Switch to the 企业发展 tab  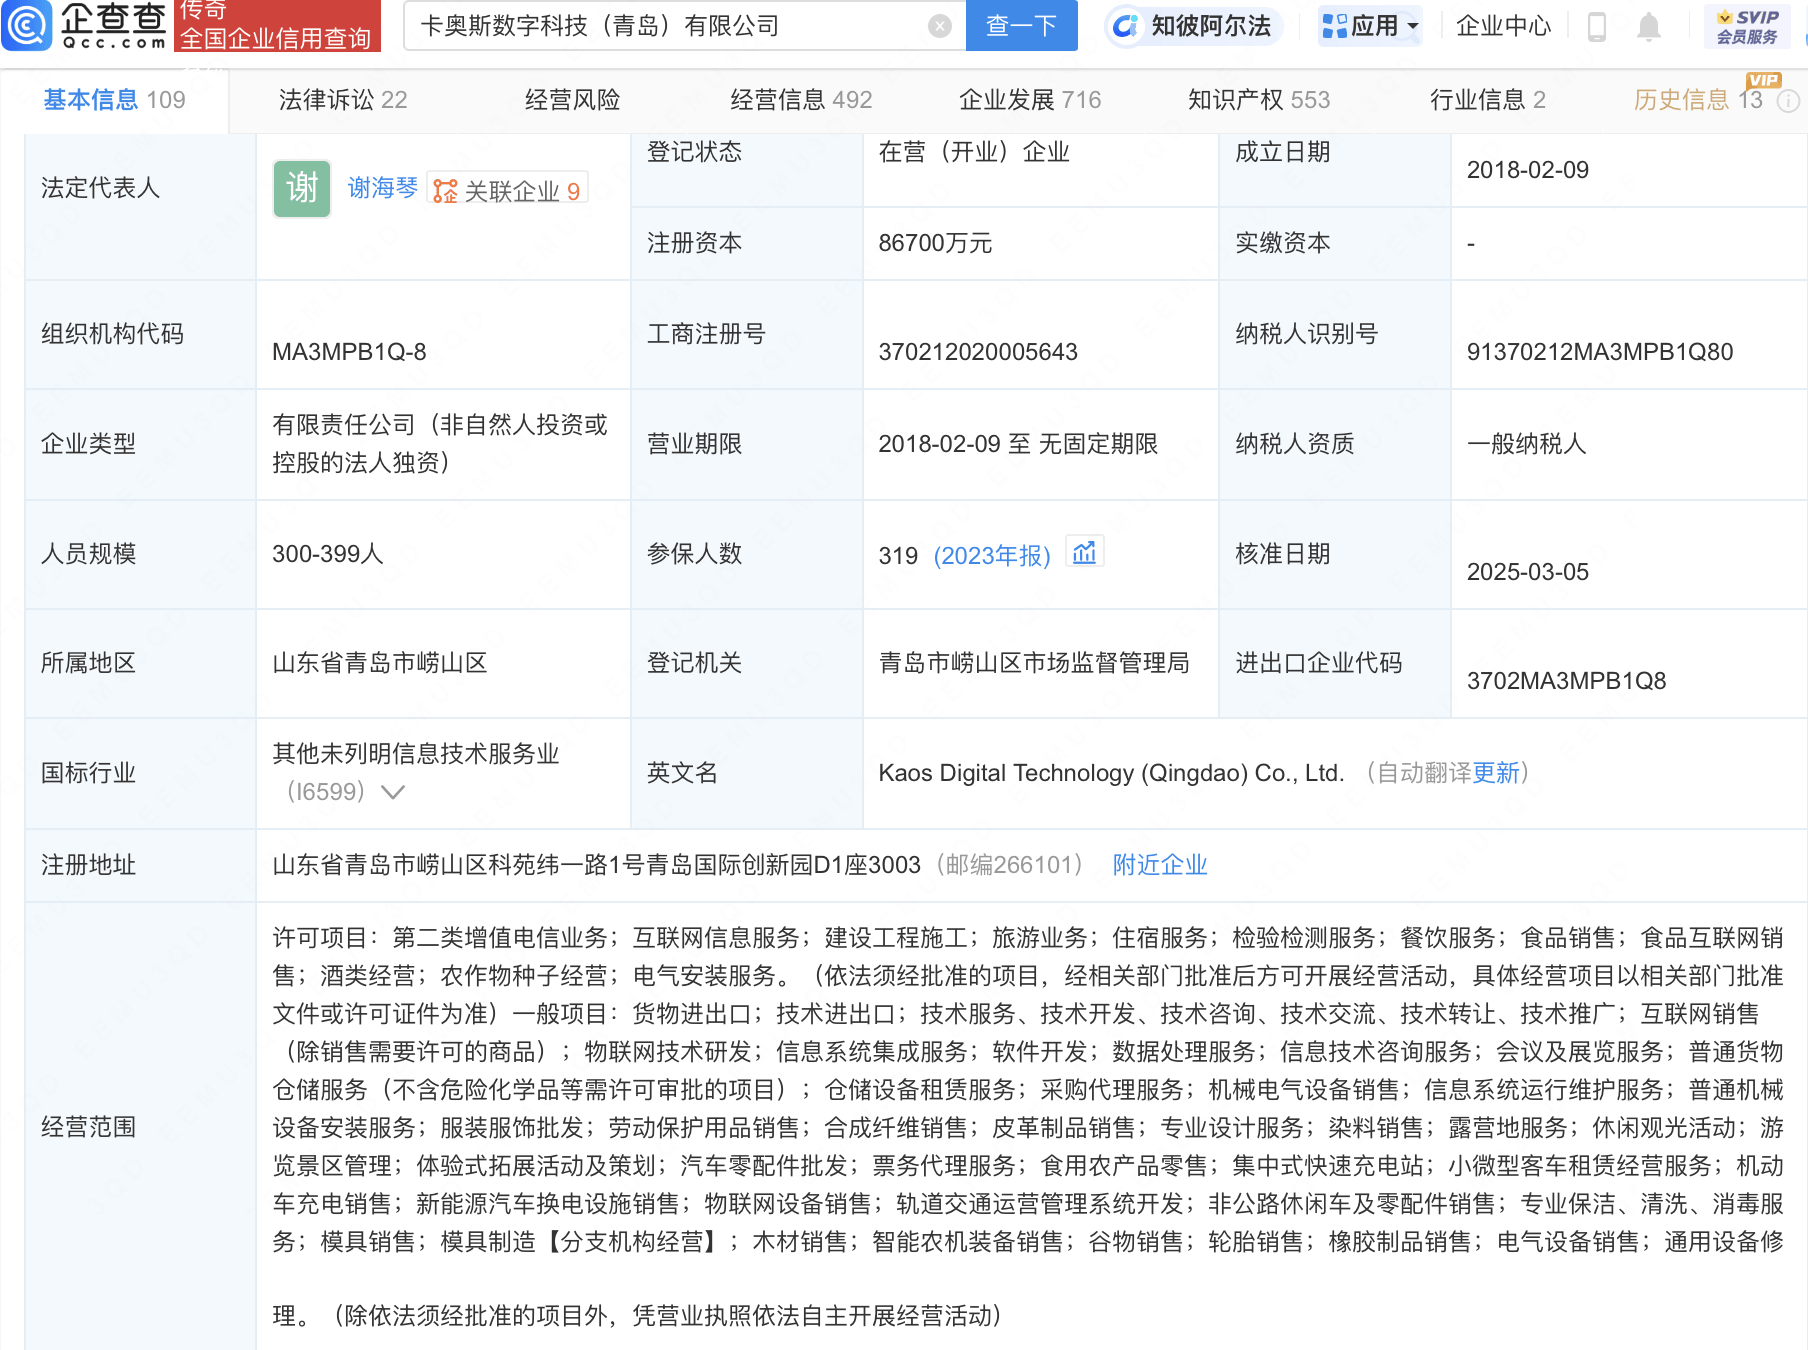[1030, 100]
